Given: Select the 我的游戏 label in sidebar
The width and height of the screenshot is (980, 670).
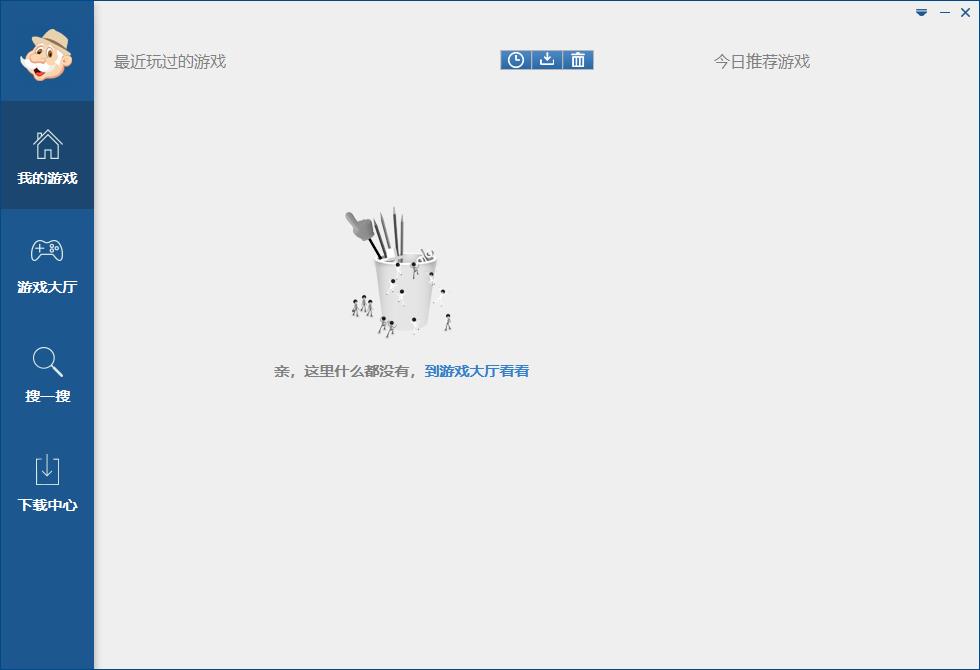Looking at the screenshot, I should tap(47, 179).
